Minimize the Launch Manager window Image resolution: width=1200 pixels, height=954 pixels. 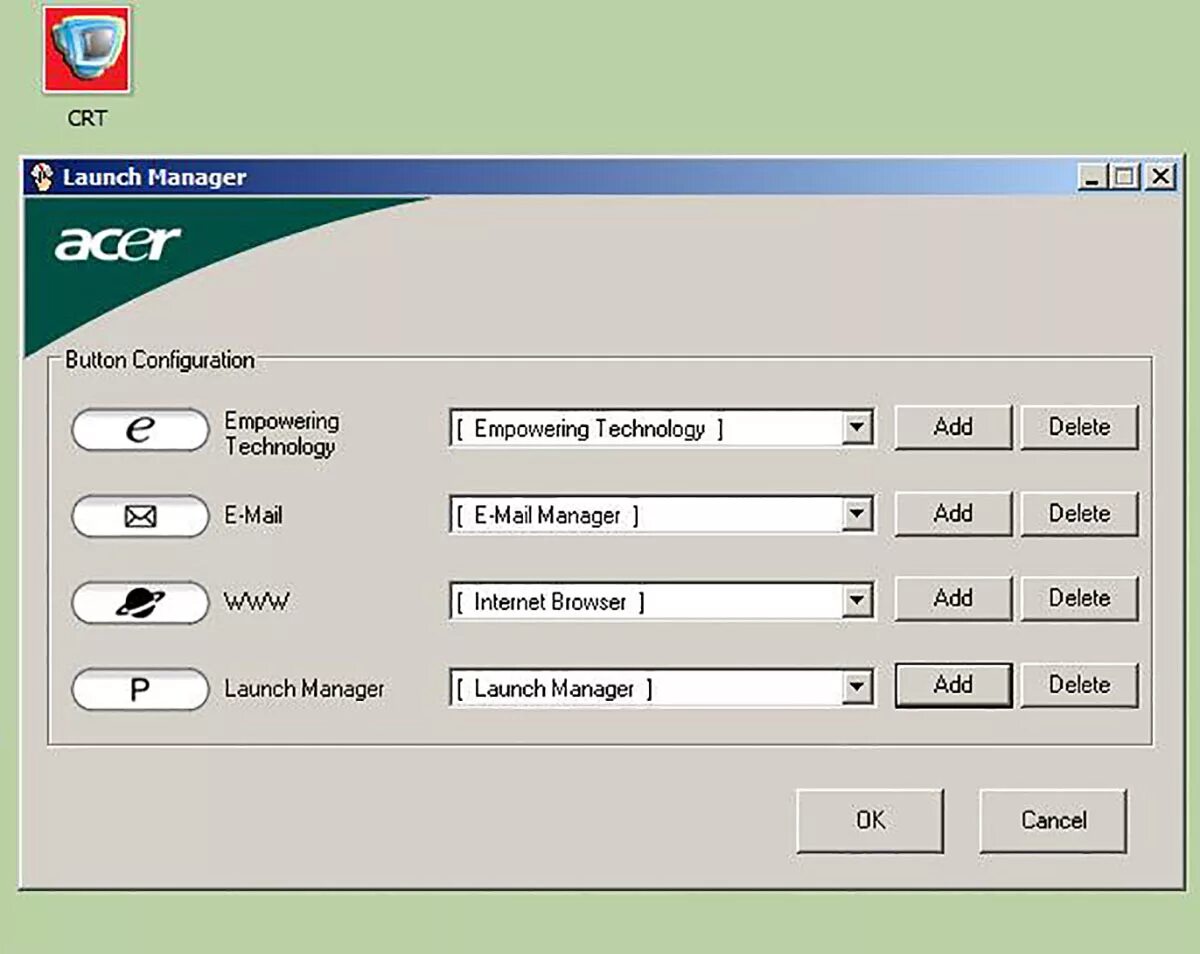pos(1091,177)
